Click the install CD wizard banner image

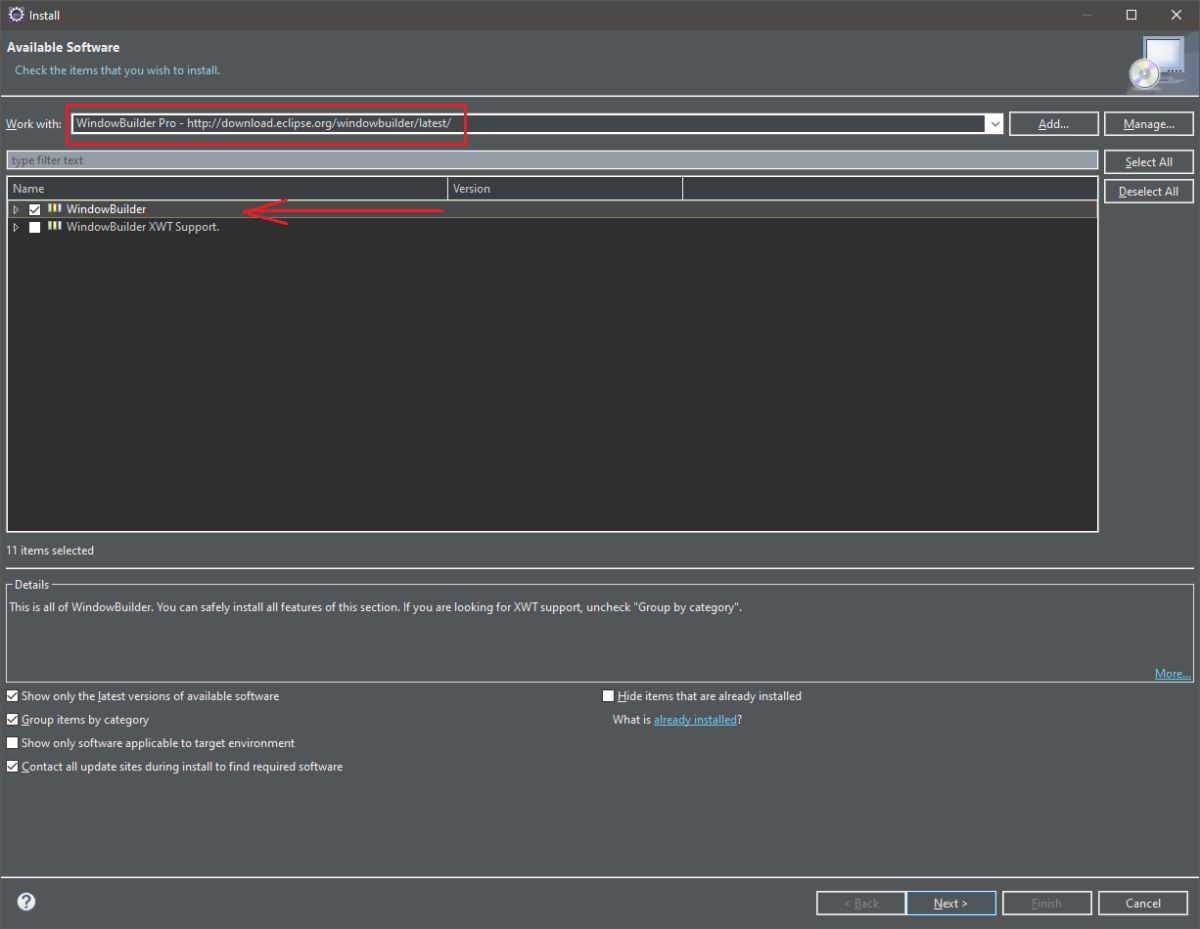(x=1155, y=62)
